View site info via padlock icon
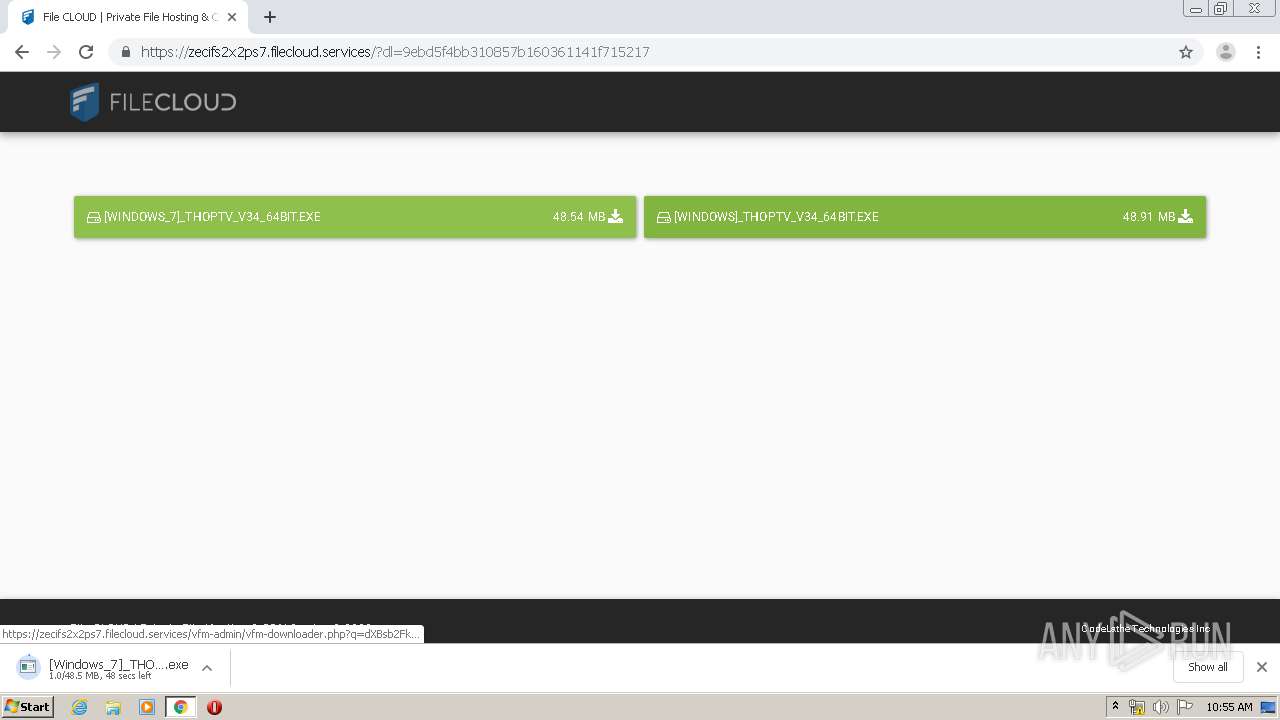The image size is (1280, 720). 125,52
